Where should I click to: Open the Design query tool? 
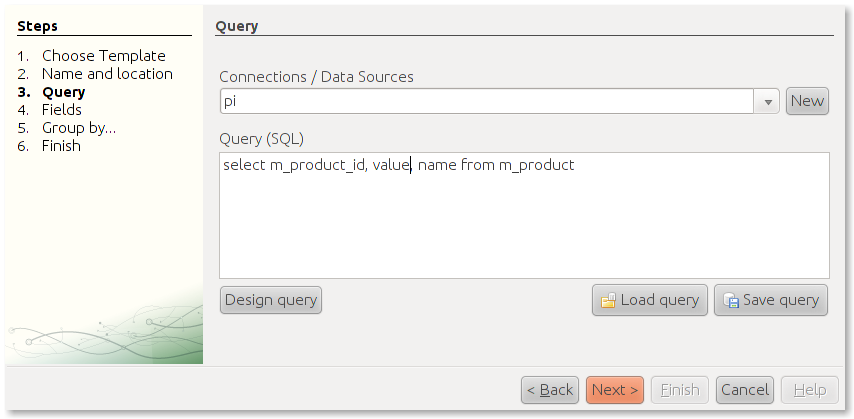pyautogui.click(x=270, y=300)
